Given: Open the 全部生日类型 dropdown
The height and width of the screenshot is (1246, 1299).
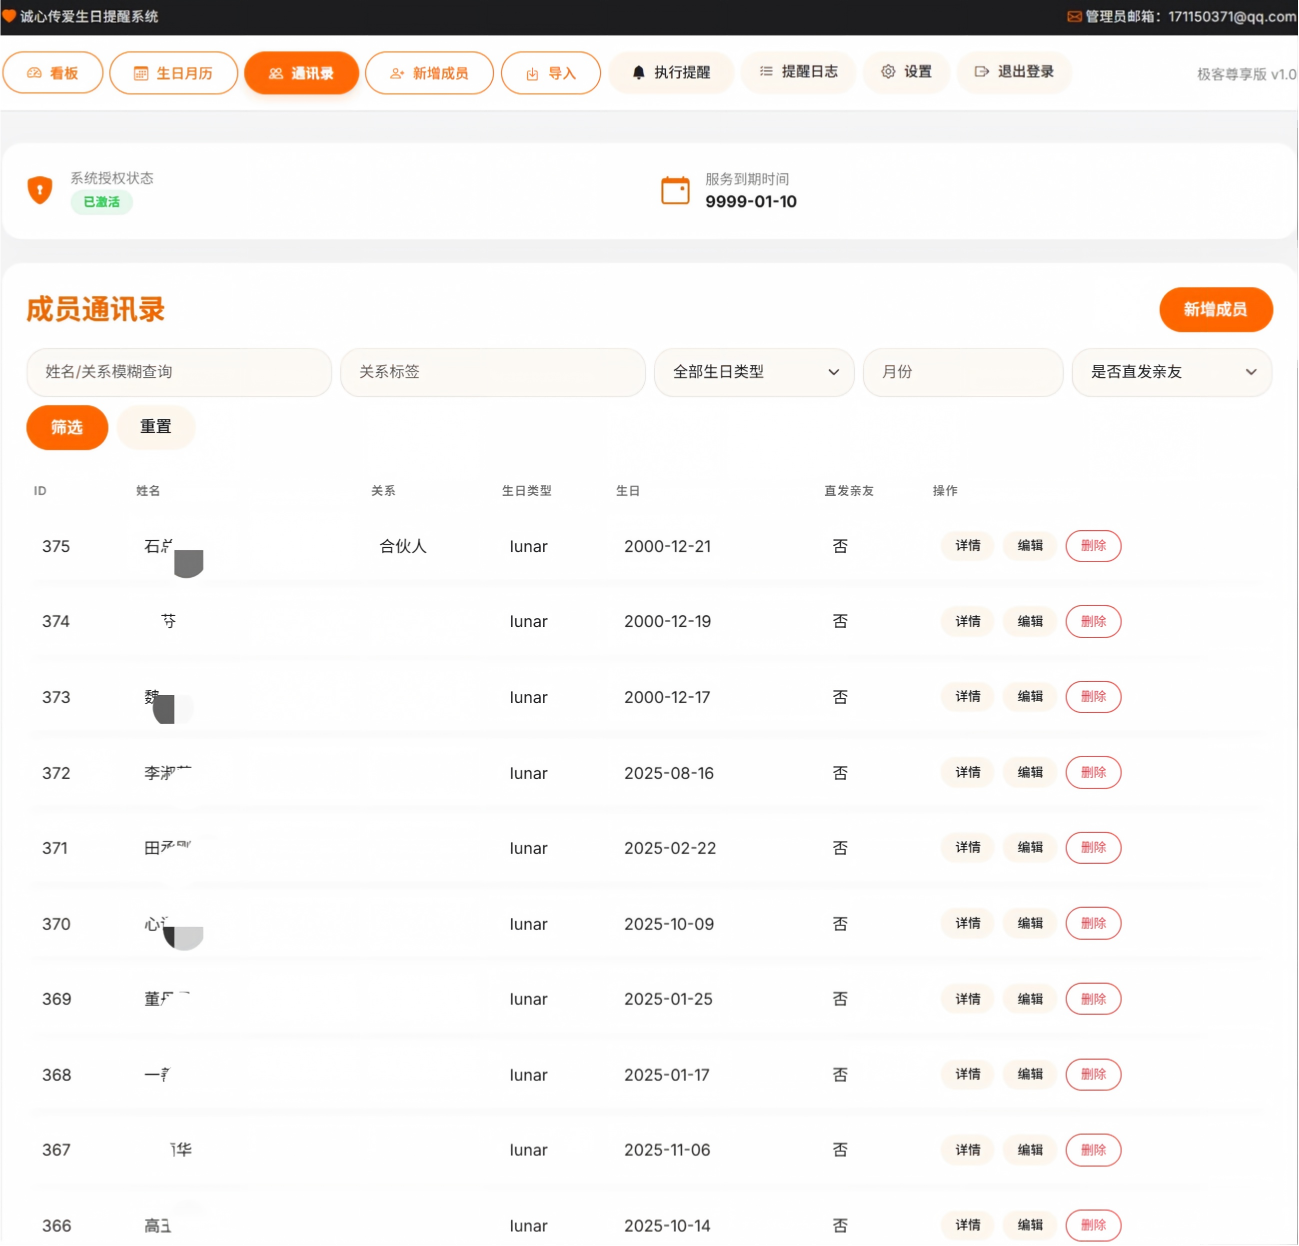Looking at the screenshot, I should (754, 372).
